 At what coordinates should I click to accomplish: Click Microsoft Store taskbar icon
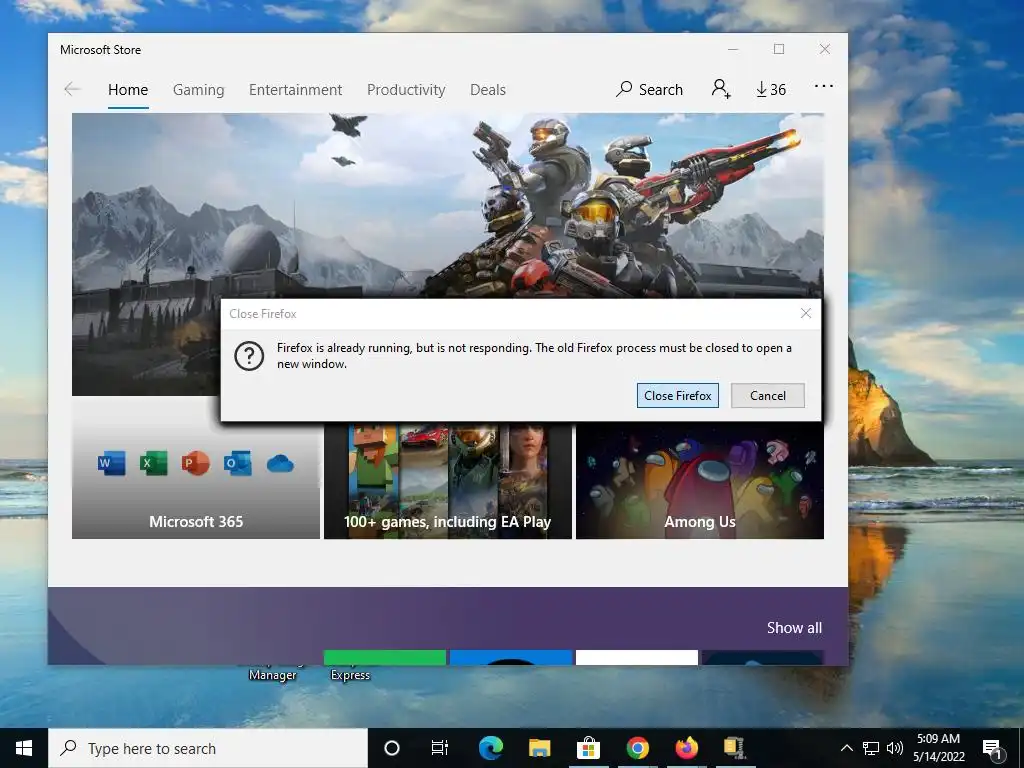(588, 748)
